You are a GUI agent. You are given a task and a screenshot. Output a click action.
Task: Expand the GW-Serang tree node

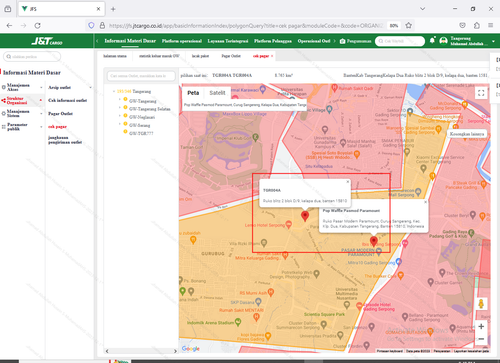pos(119,124)
